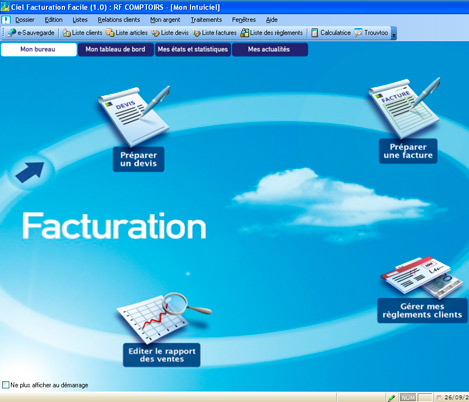This screenshot has height=402, width=469.
Task: Open the sales report chart icon
Action: click(163, 318)
